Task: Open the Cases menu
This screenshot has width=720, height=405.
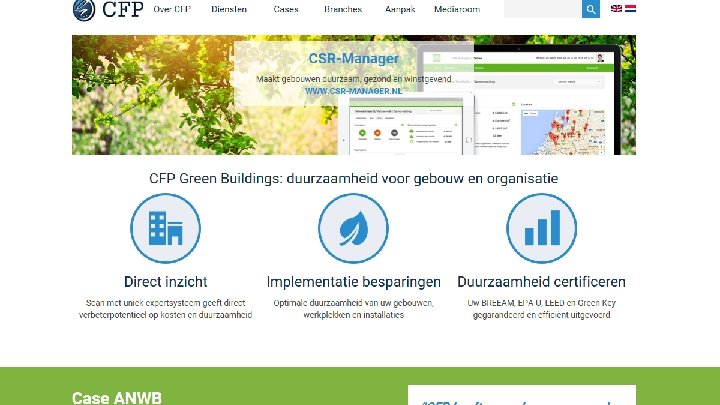Action: [x=286, y=9]
